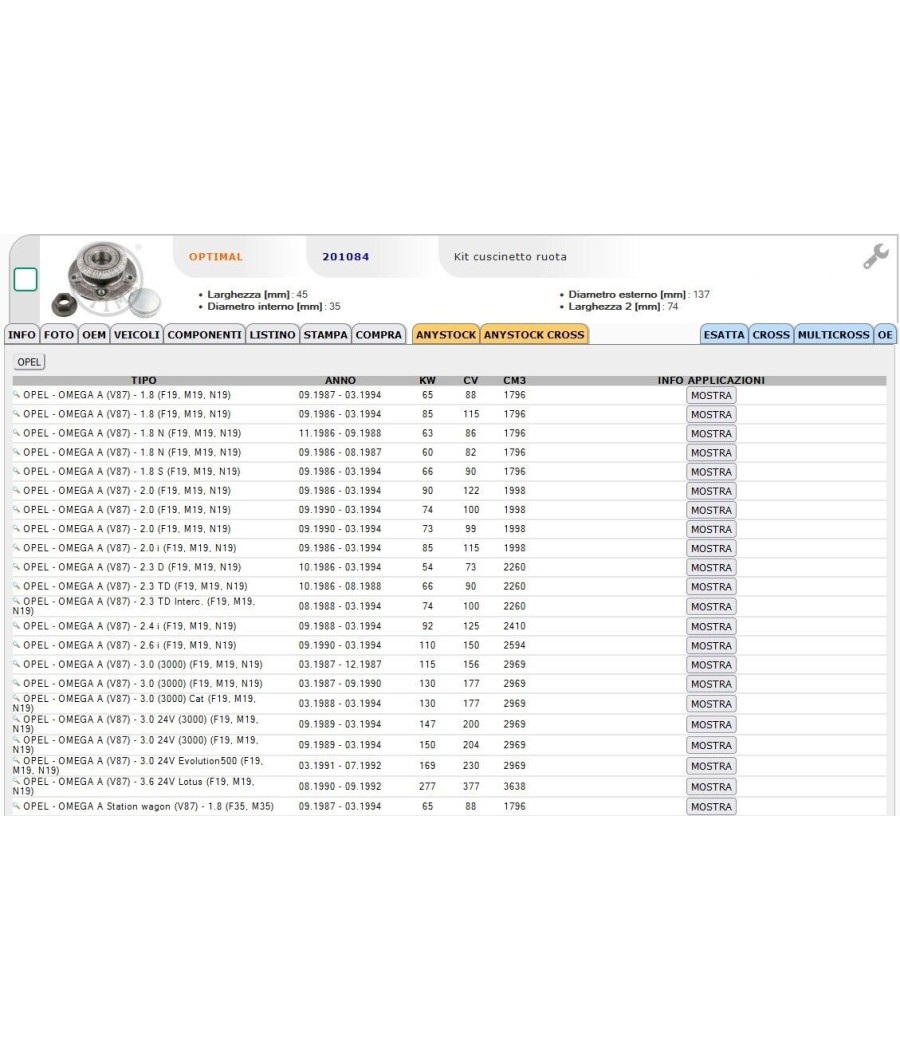The image size is (900, 1050).
Task: Click MOSTRA for Omega A 2.4 i
Action: coord(711,626)
